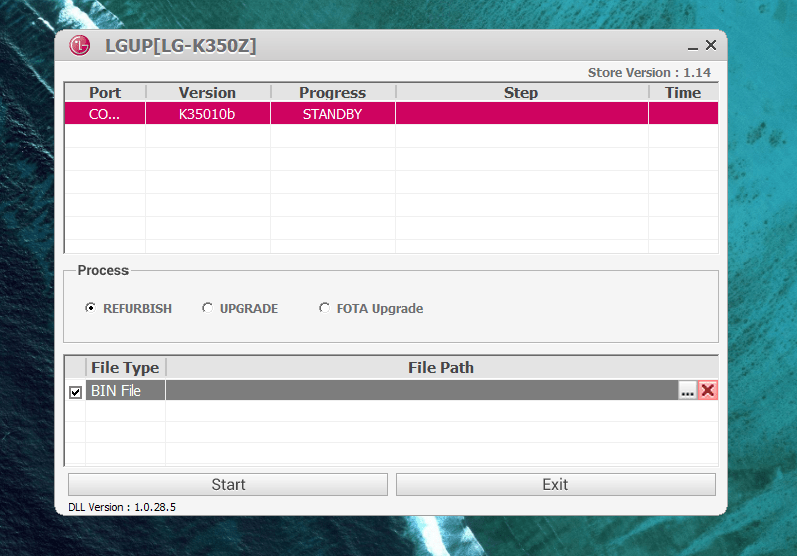Screen dimensions: 797x556
Task: Click the Store Version 1.14 label
Action: point(649,73)
